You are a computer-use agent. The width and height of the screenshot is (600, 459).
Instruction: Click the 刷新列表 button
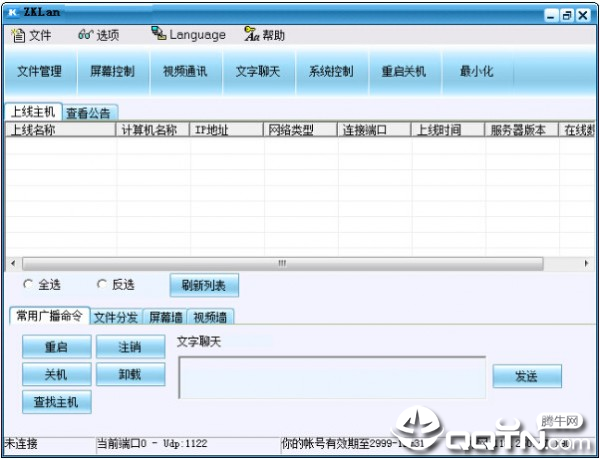(204, 285)
